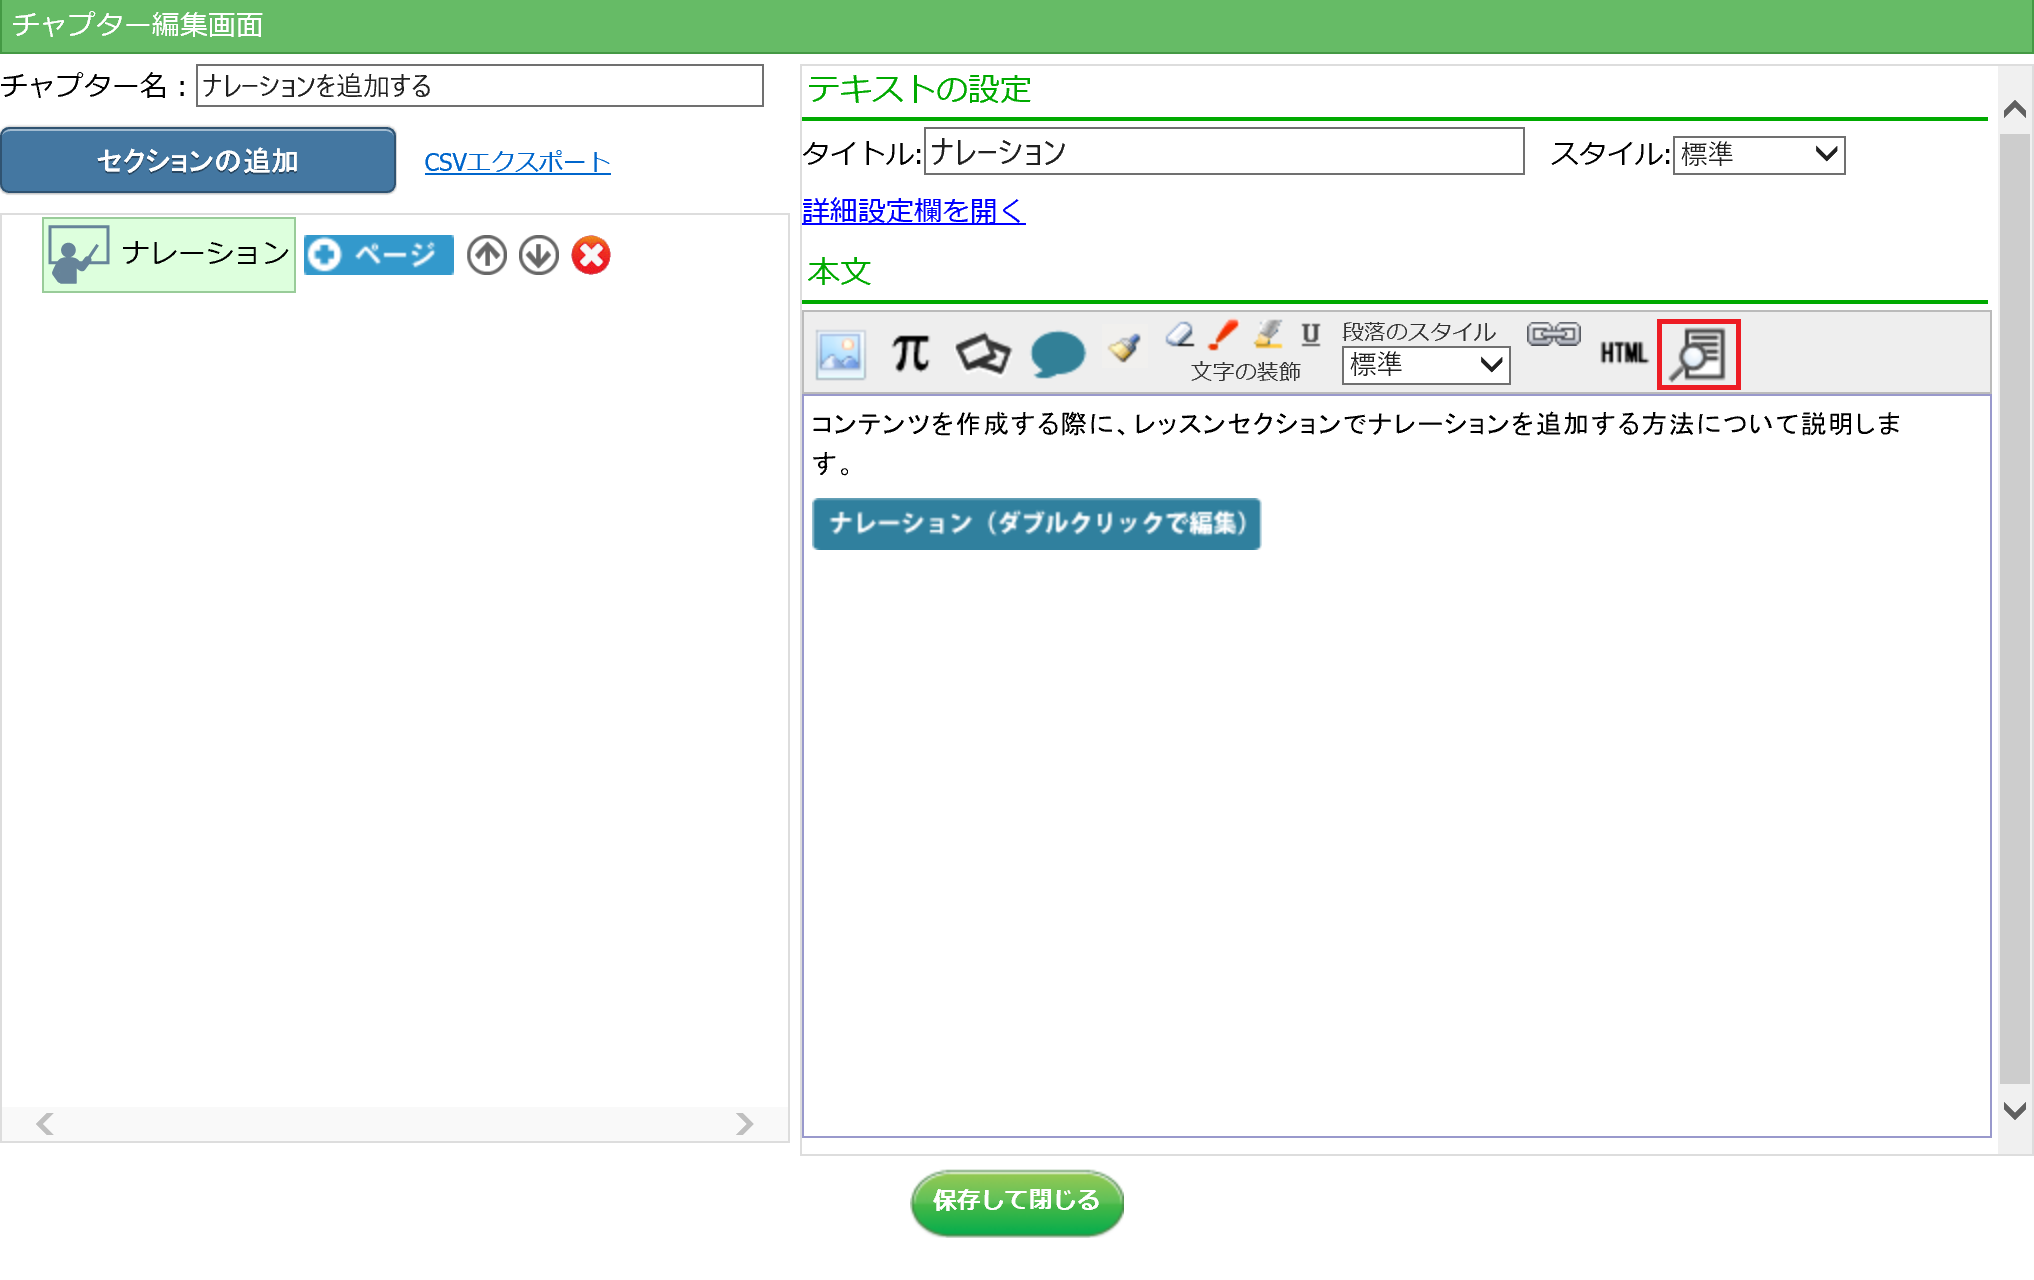
Task: Open the 詳細設定欄を開く link
Action: [x=913, y=211]
